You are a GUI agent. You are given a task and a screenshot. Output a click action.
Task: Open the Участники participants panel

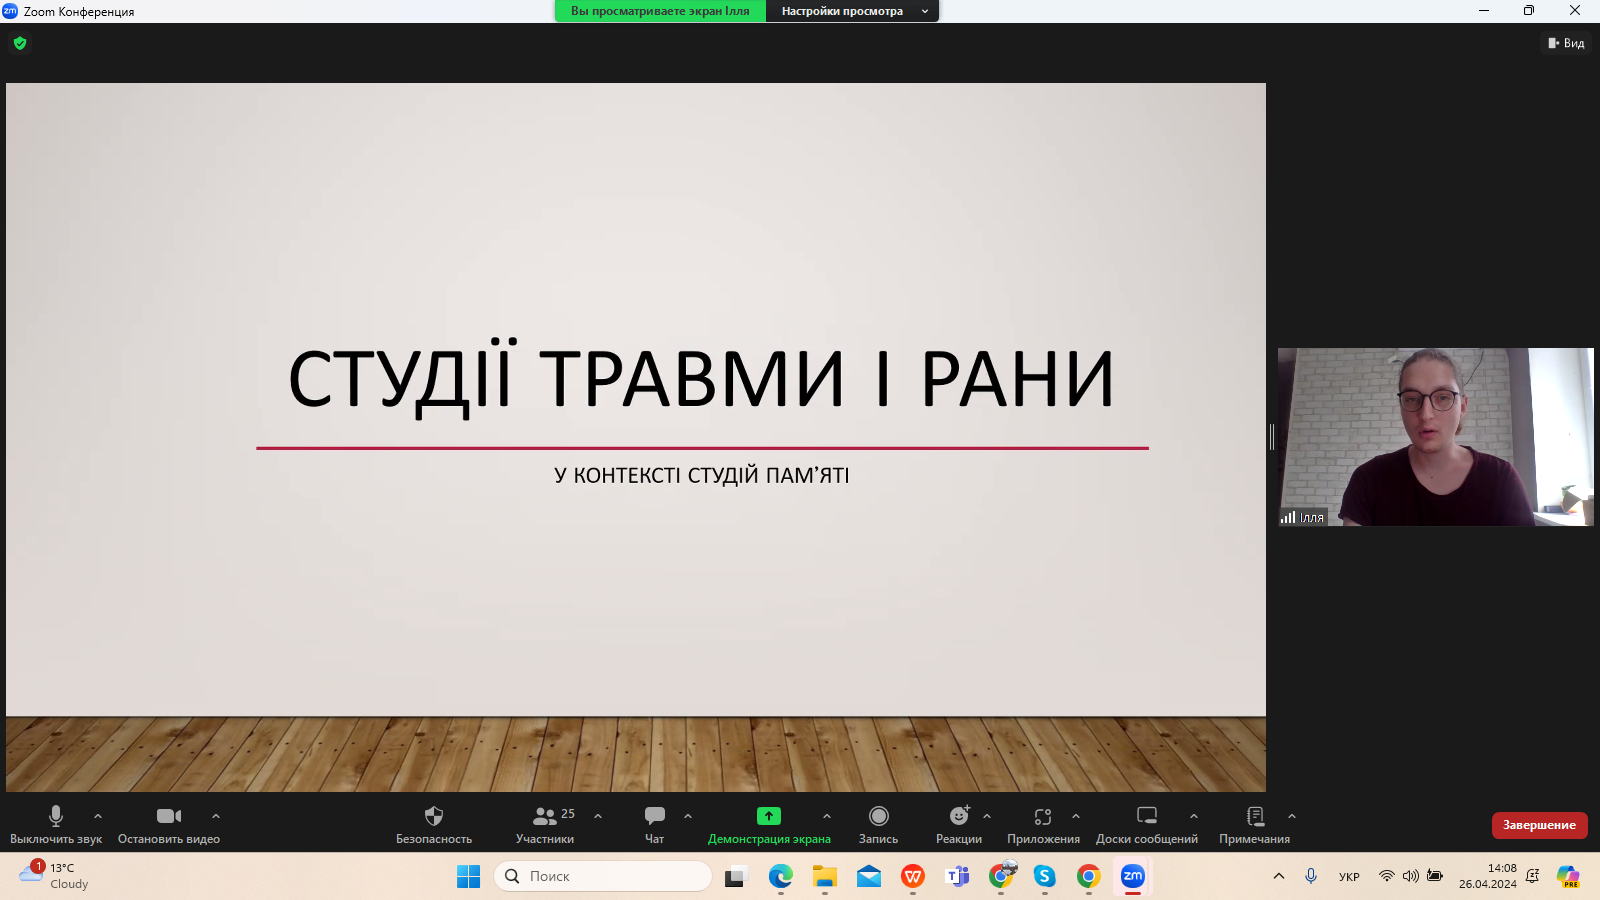coord(545,817)
